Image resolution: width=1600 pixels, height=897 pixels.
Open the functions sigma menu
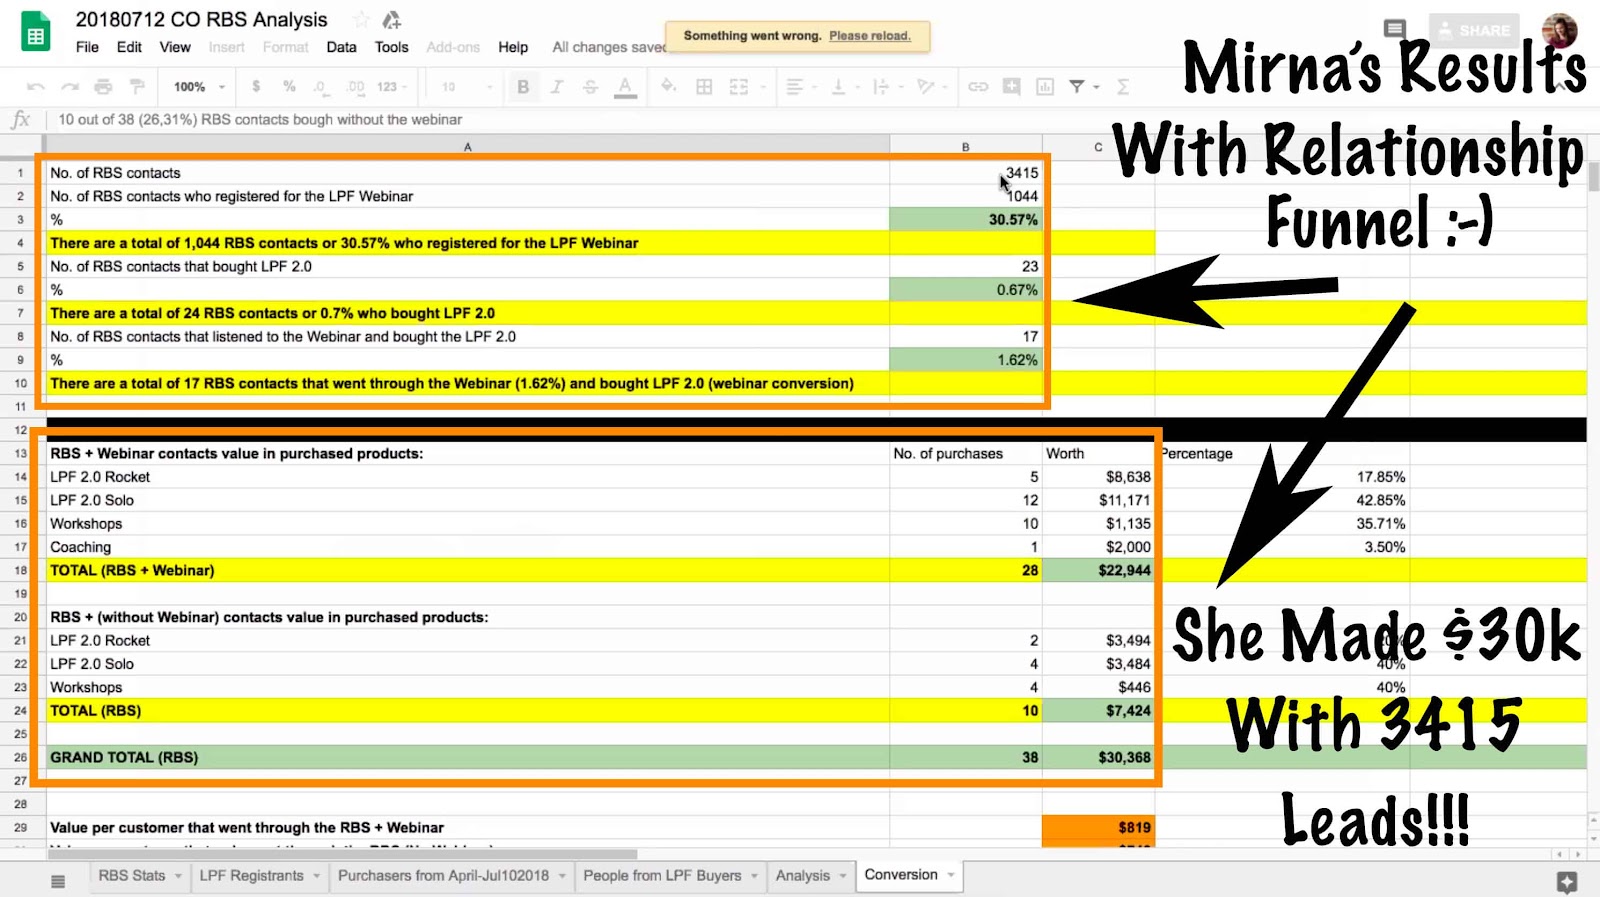click(x=1123, y=87)
